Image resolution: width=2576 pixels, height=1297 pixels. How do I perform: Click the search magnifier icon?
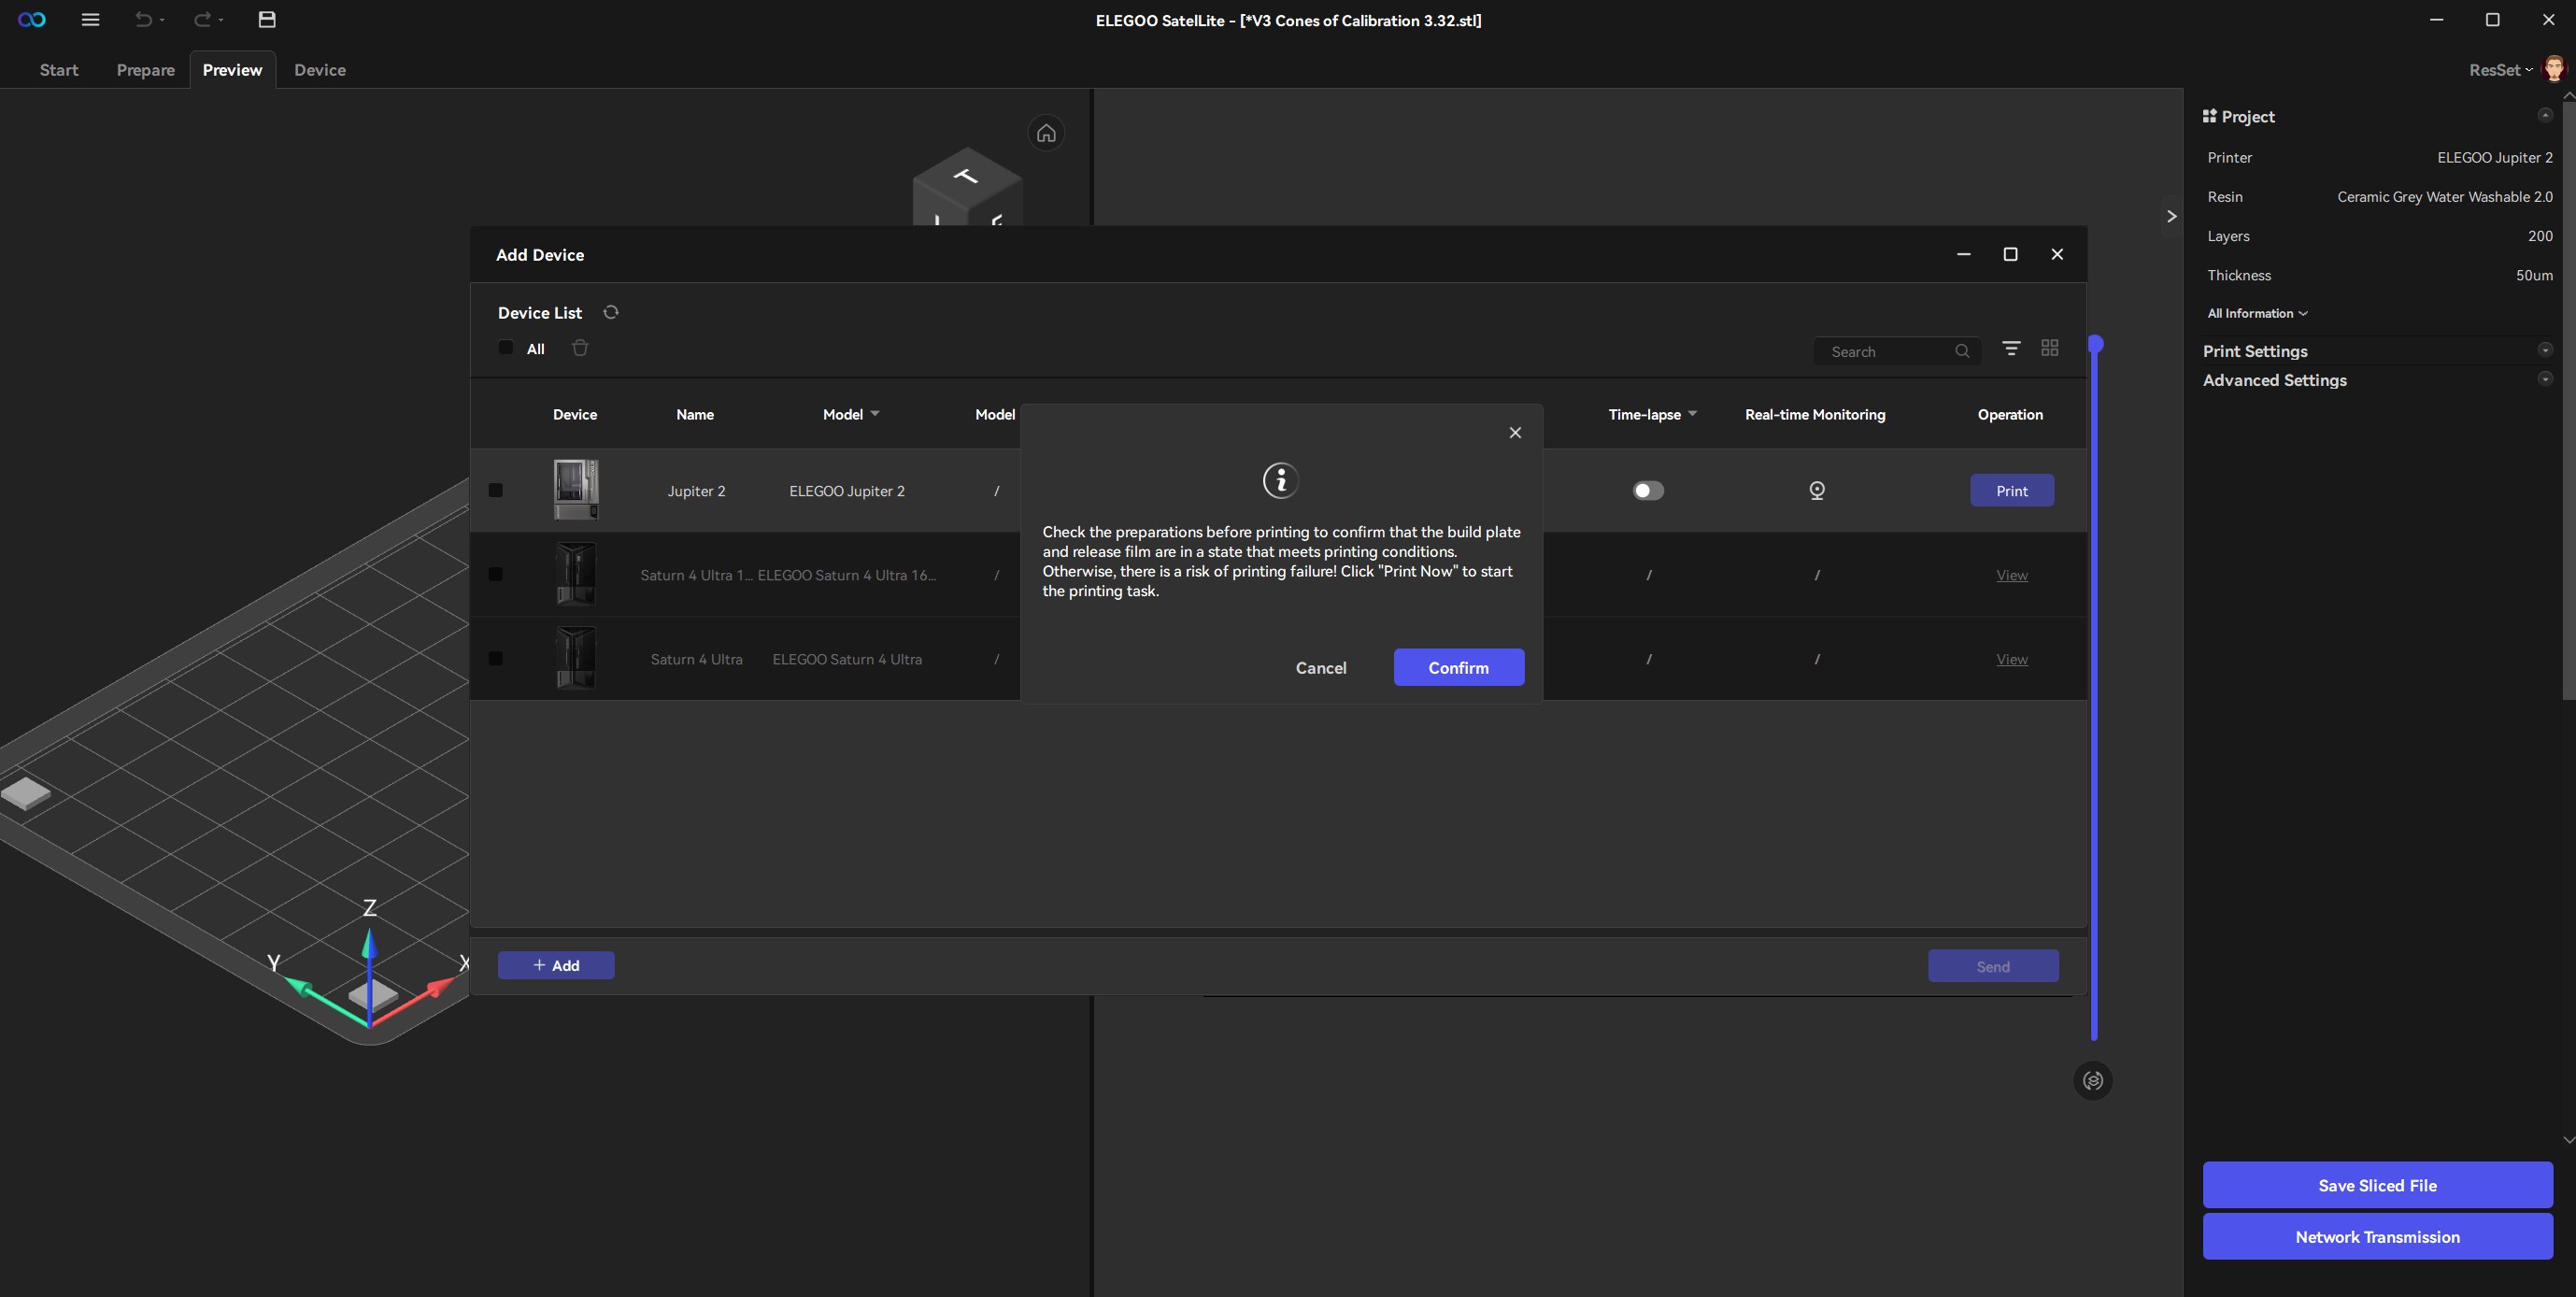click(x=1962, y=351)
